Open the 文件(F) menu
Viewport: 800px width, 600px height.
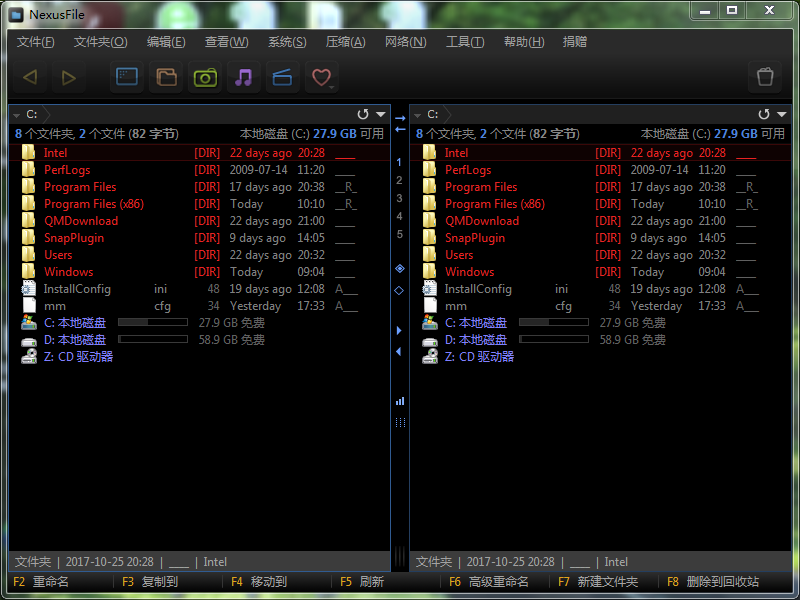click(35, 42)
